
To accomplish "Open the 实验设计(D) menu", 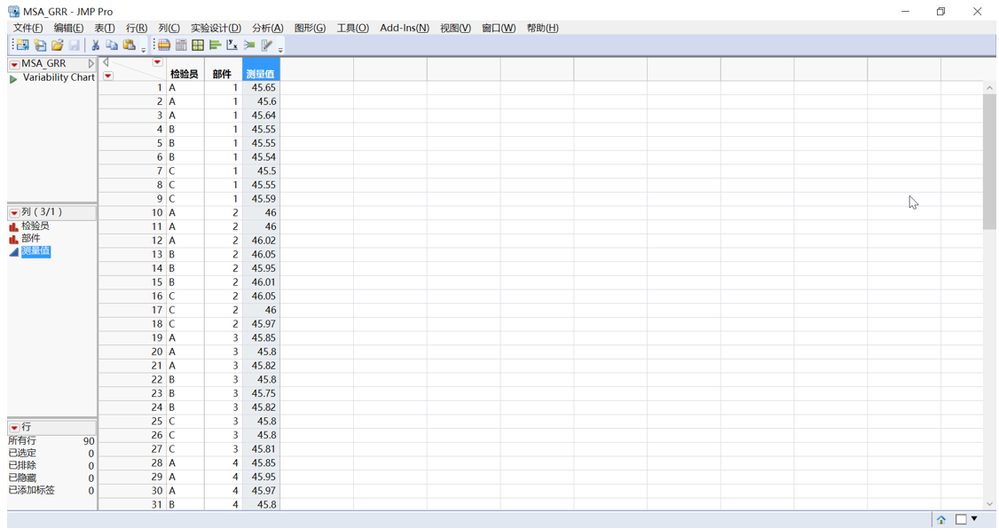I will tap(216, 28).
